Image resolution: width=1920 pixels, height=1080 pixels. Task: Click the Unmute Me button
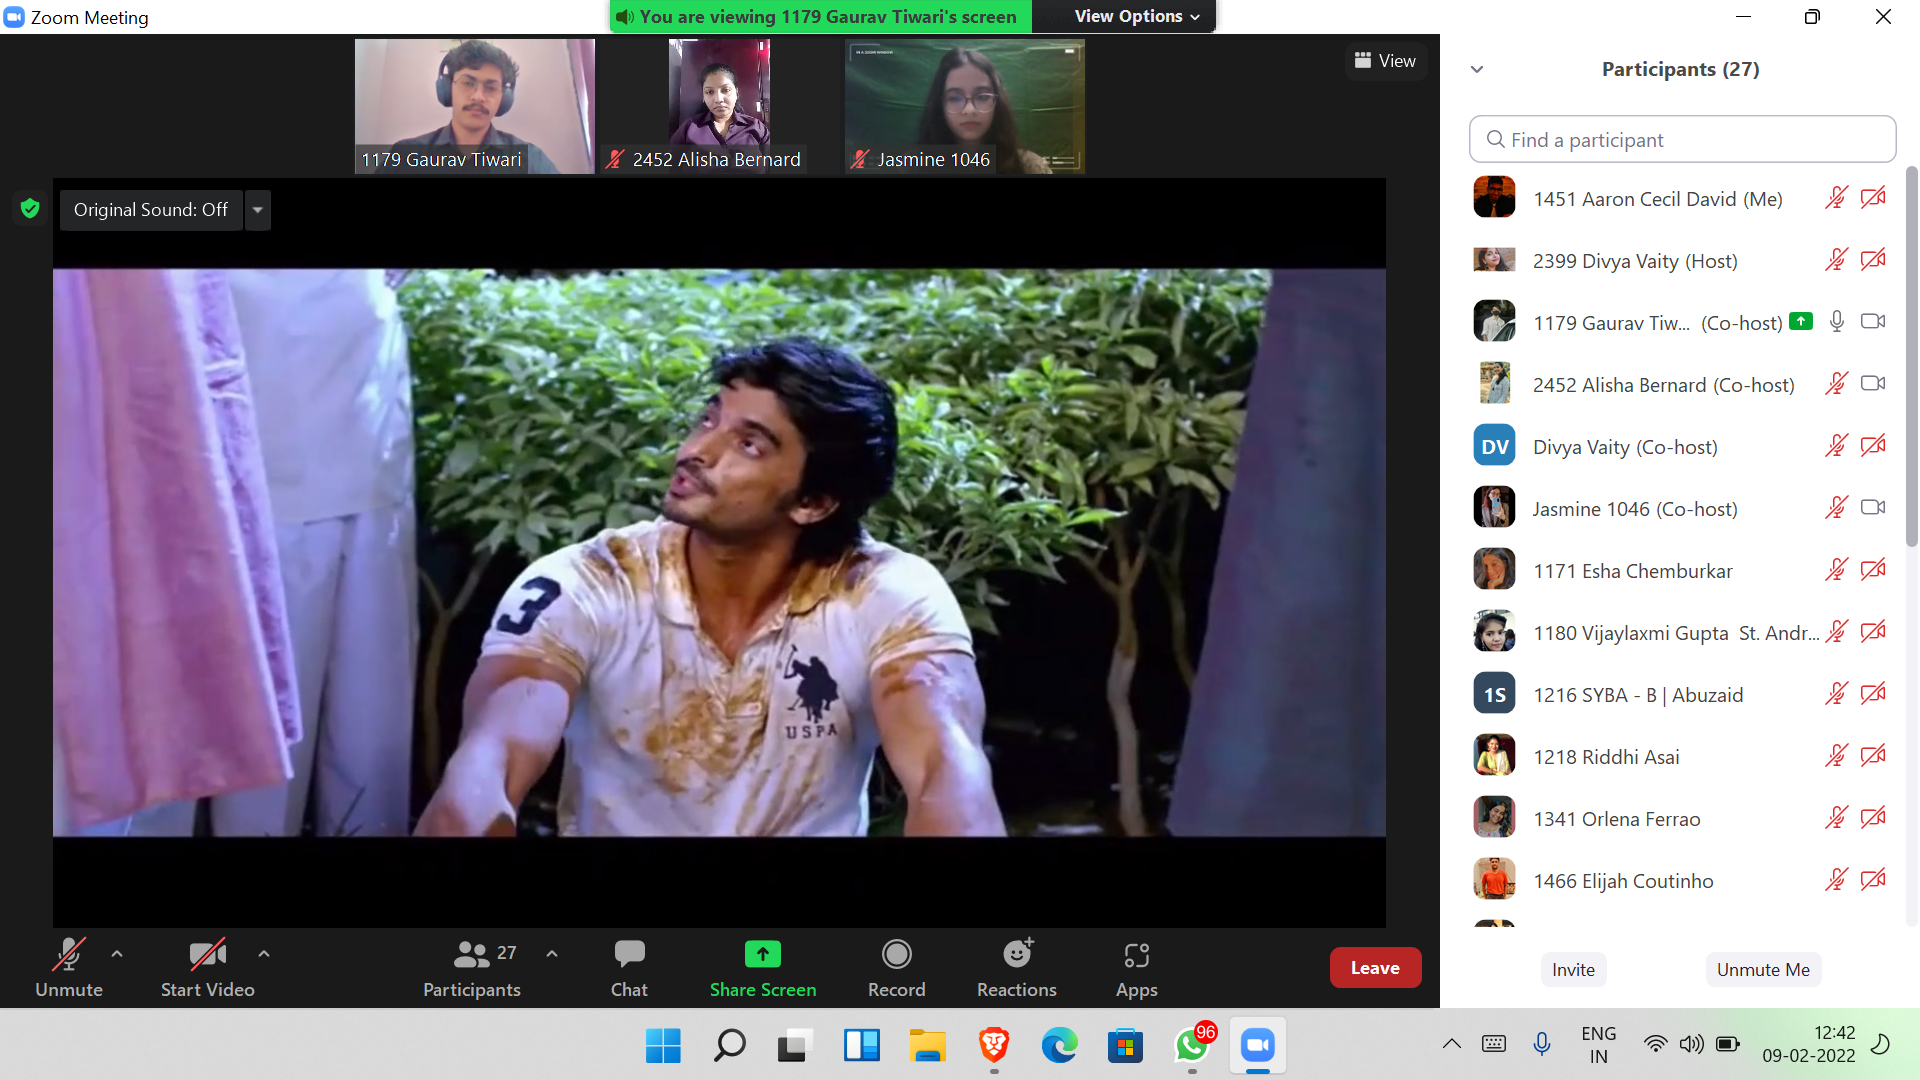click(x=1763, y=969)
